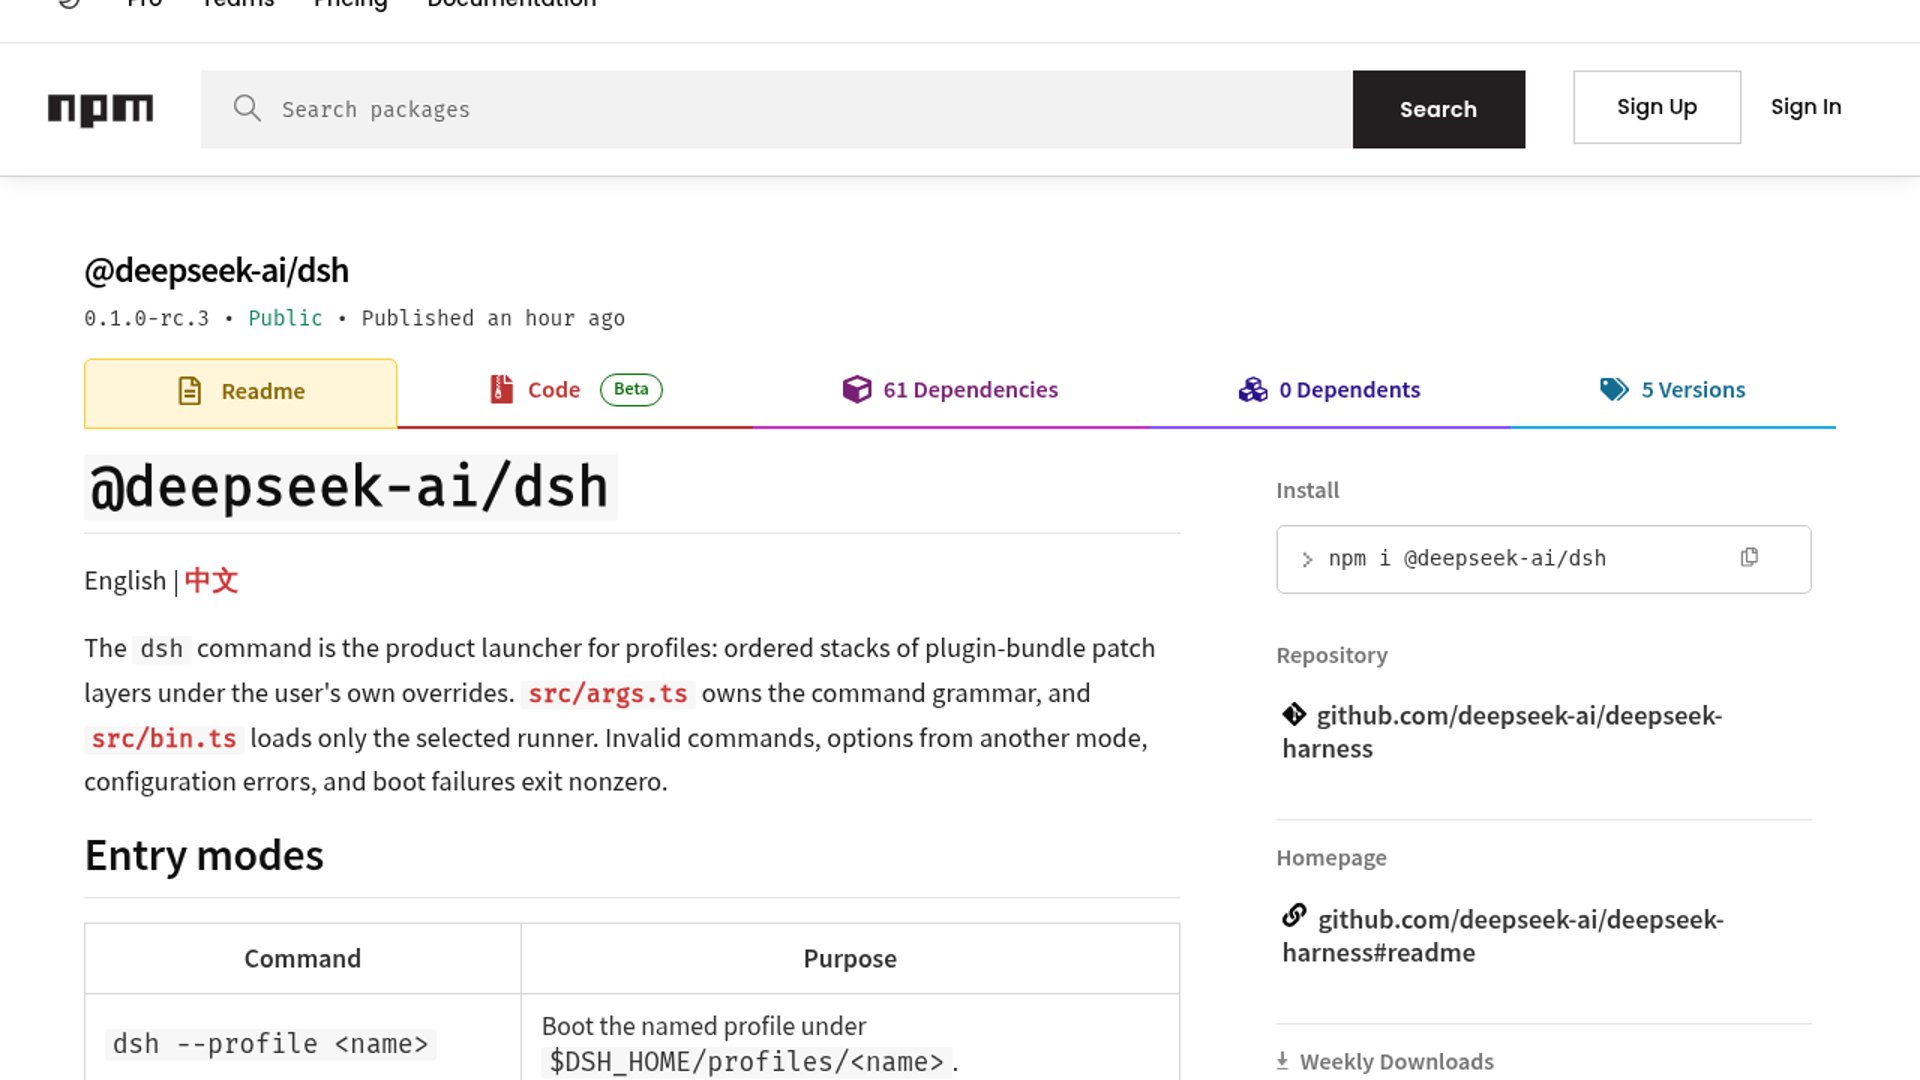Click the Readme document icon
Image resolution: width=1920 pixels, height=1080 pixels.
[190, 391]
